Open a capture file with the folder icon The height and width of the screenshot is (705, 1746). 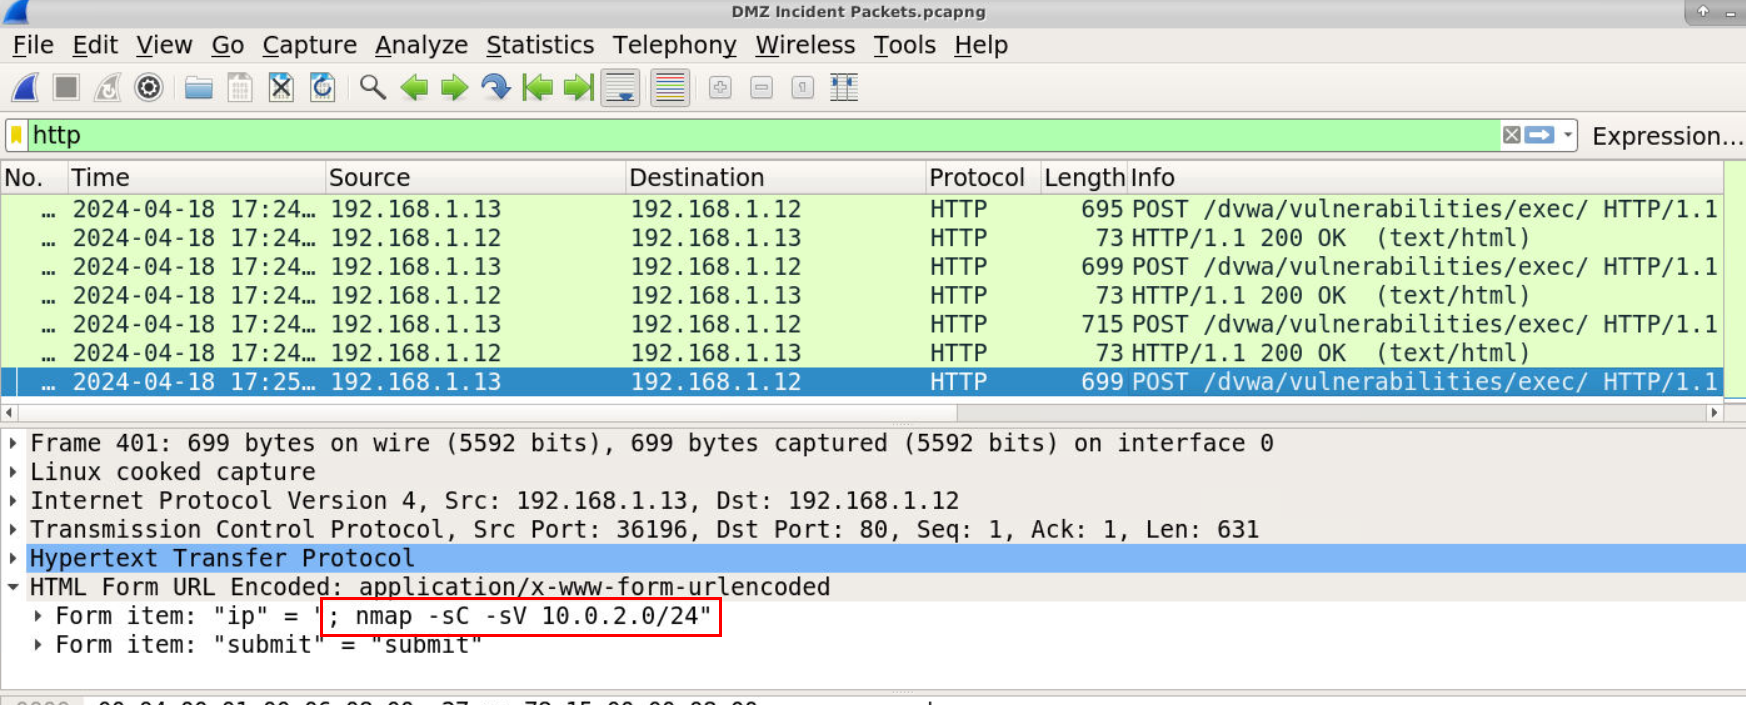click(199, 88)
